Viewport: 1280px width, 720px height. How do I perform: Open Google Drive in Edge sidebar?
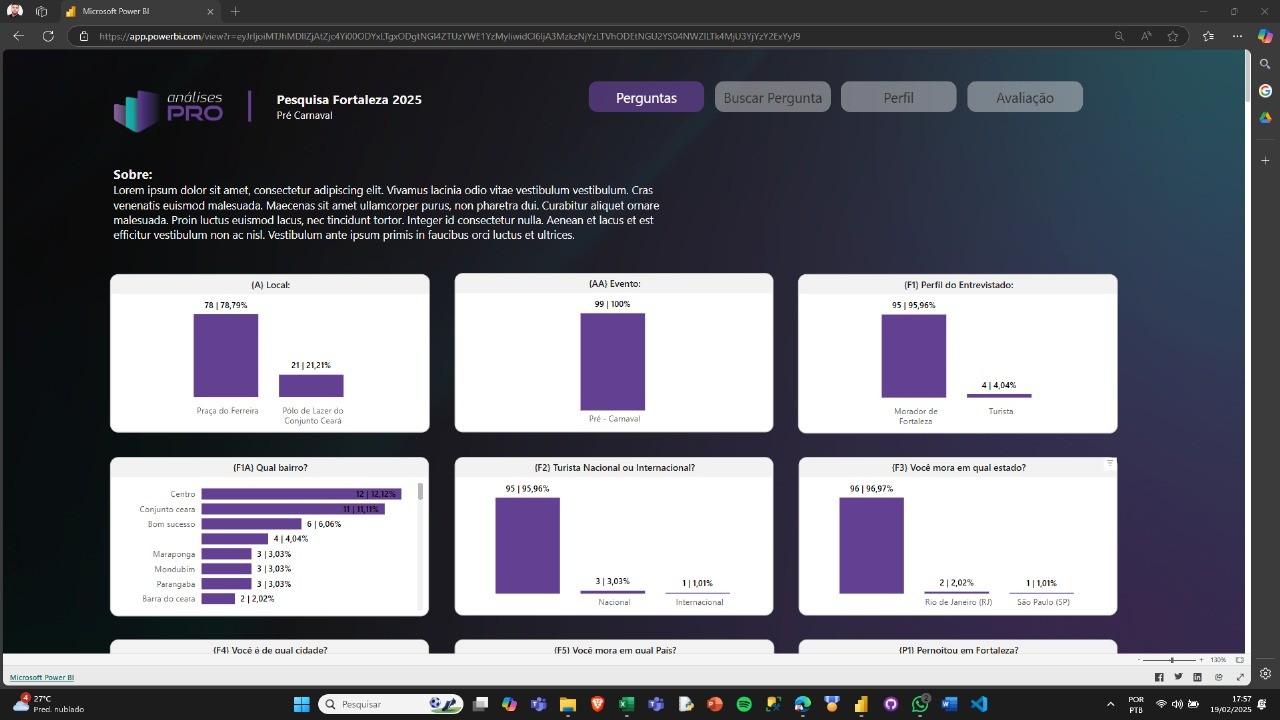1265,118
